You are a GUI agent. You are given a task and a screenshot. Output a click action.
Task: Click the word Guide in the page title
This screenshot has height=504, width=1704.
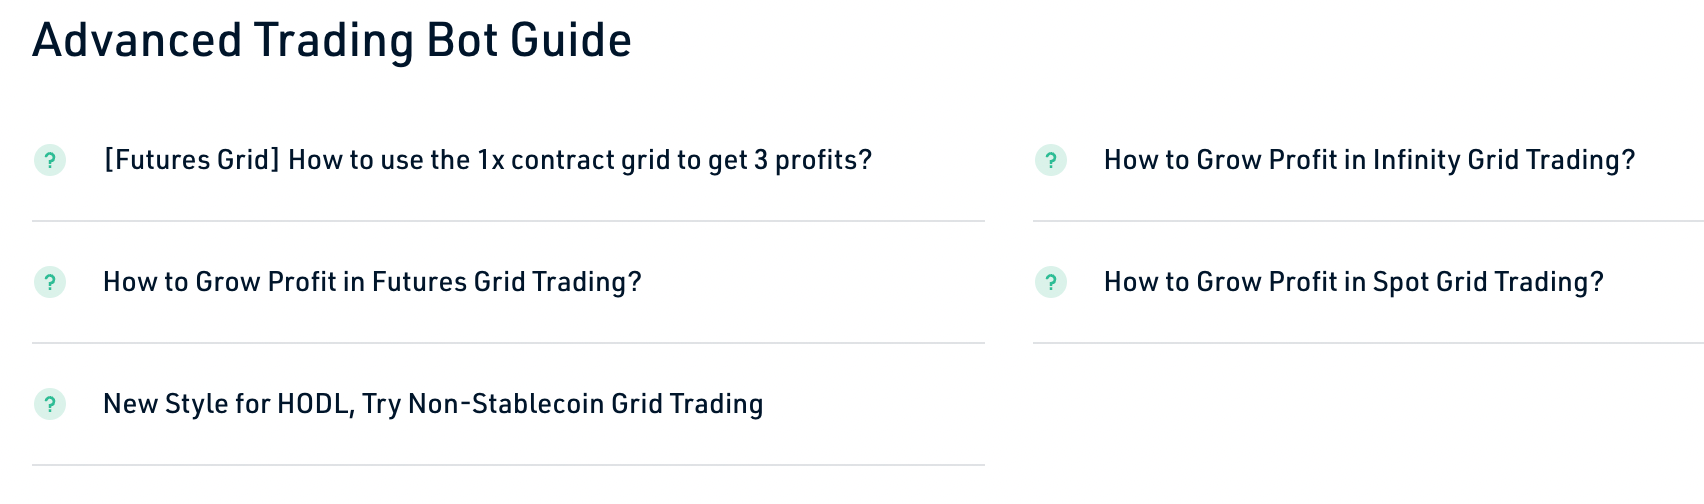[571, 40]
